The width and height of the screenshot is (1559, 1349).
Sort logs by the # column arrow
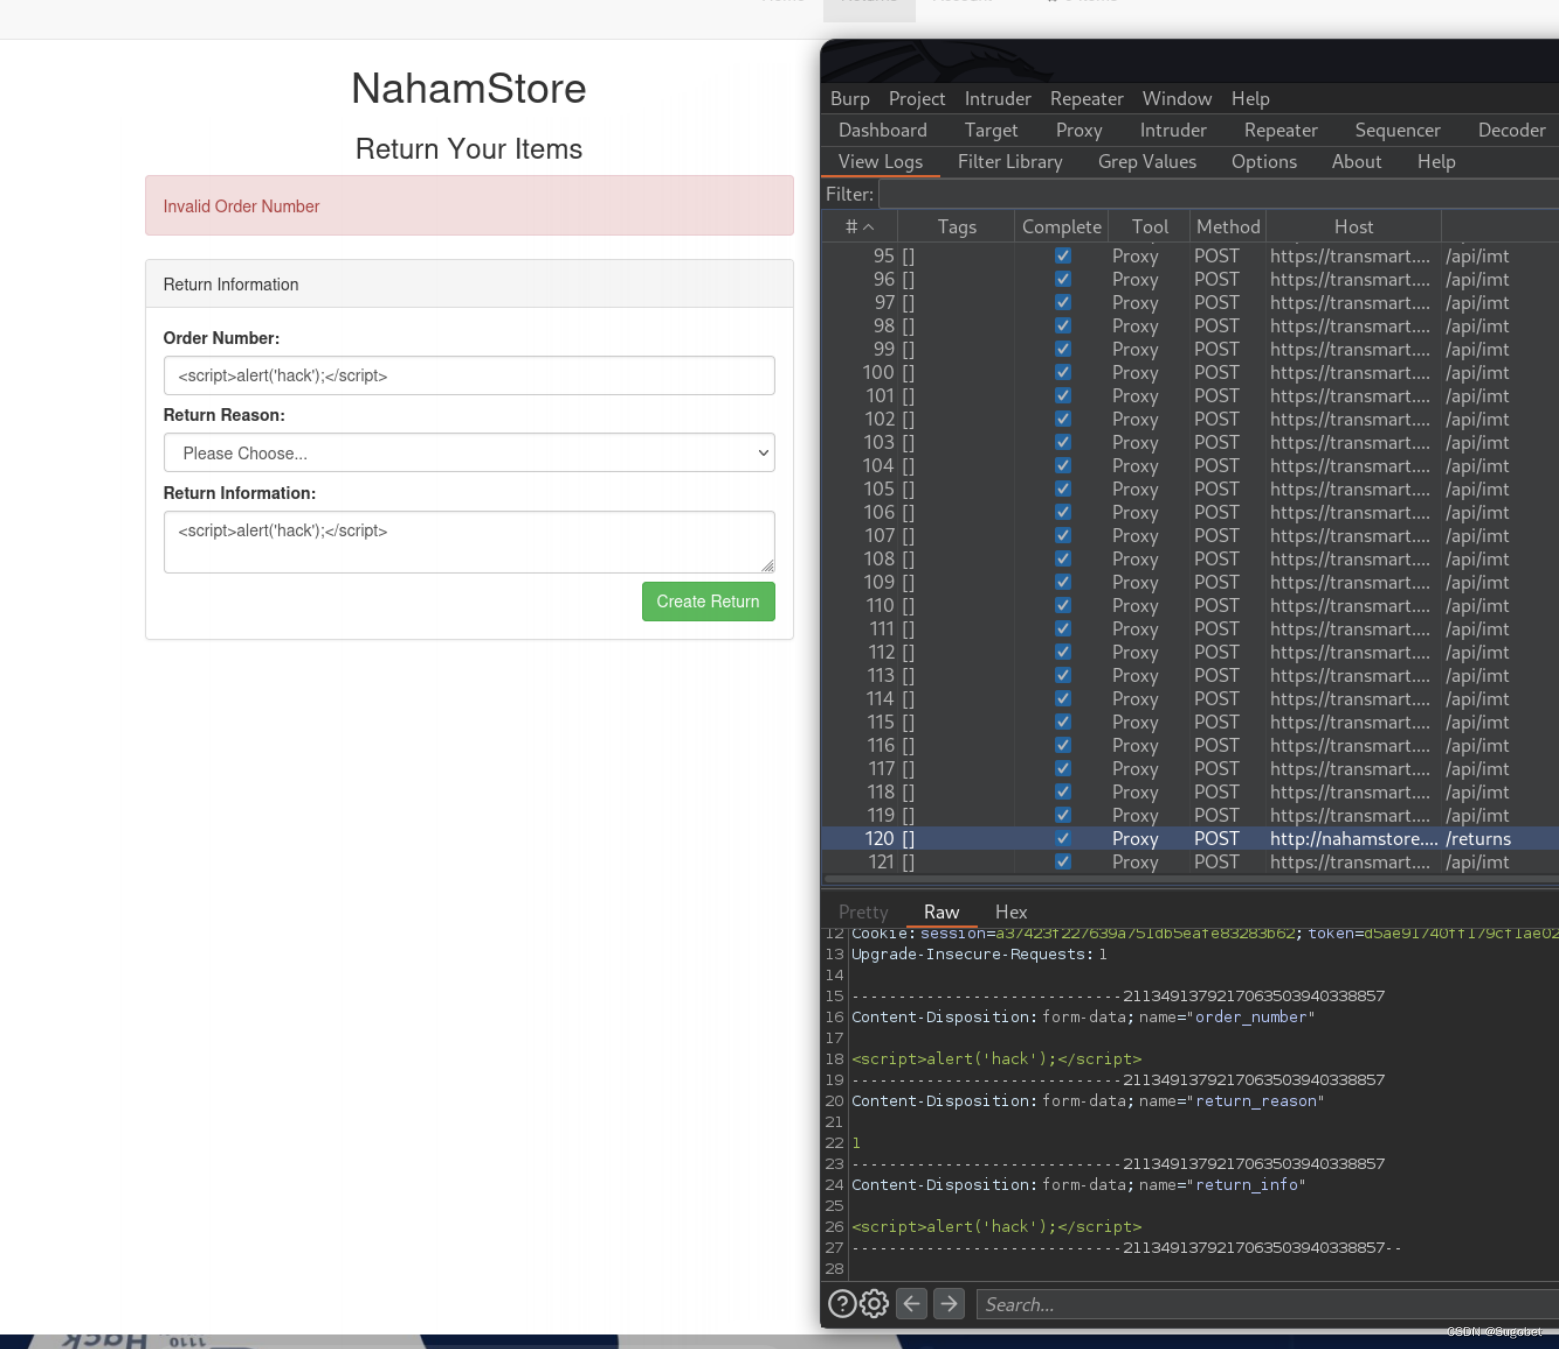click(x=868, y=227)
